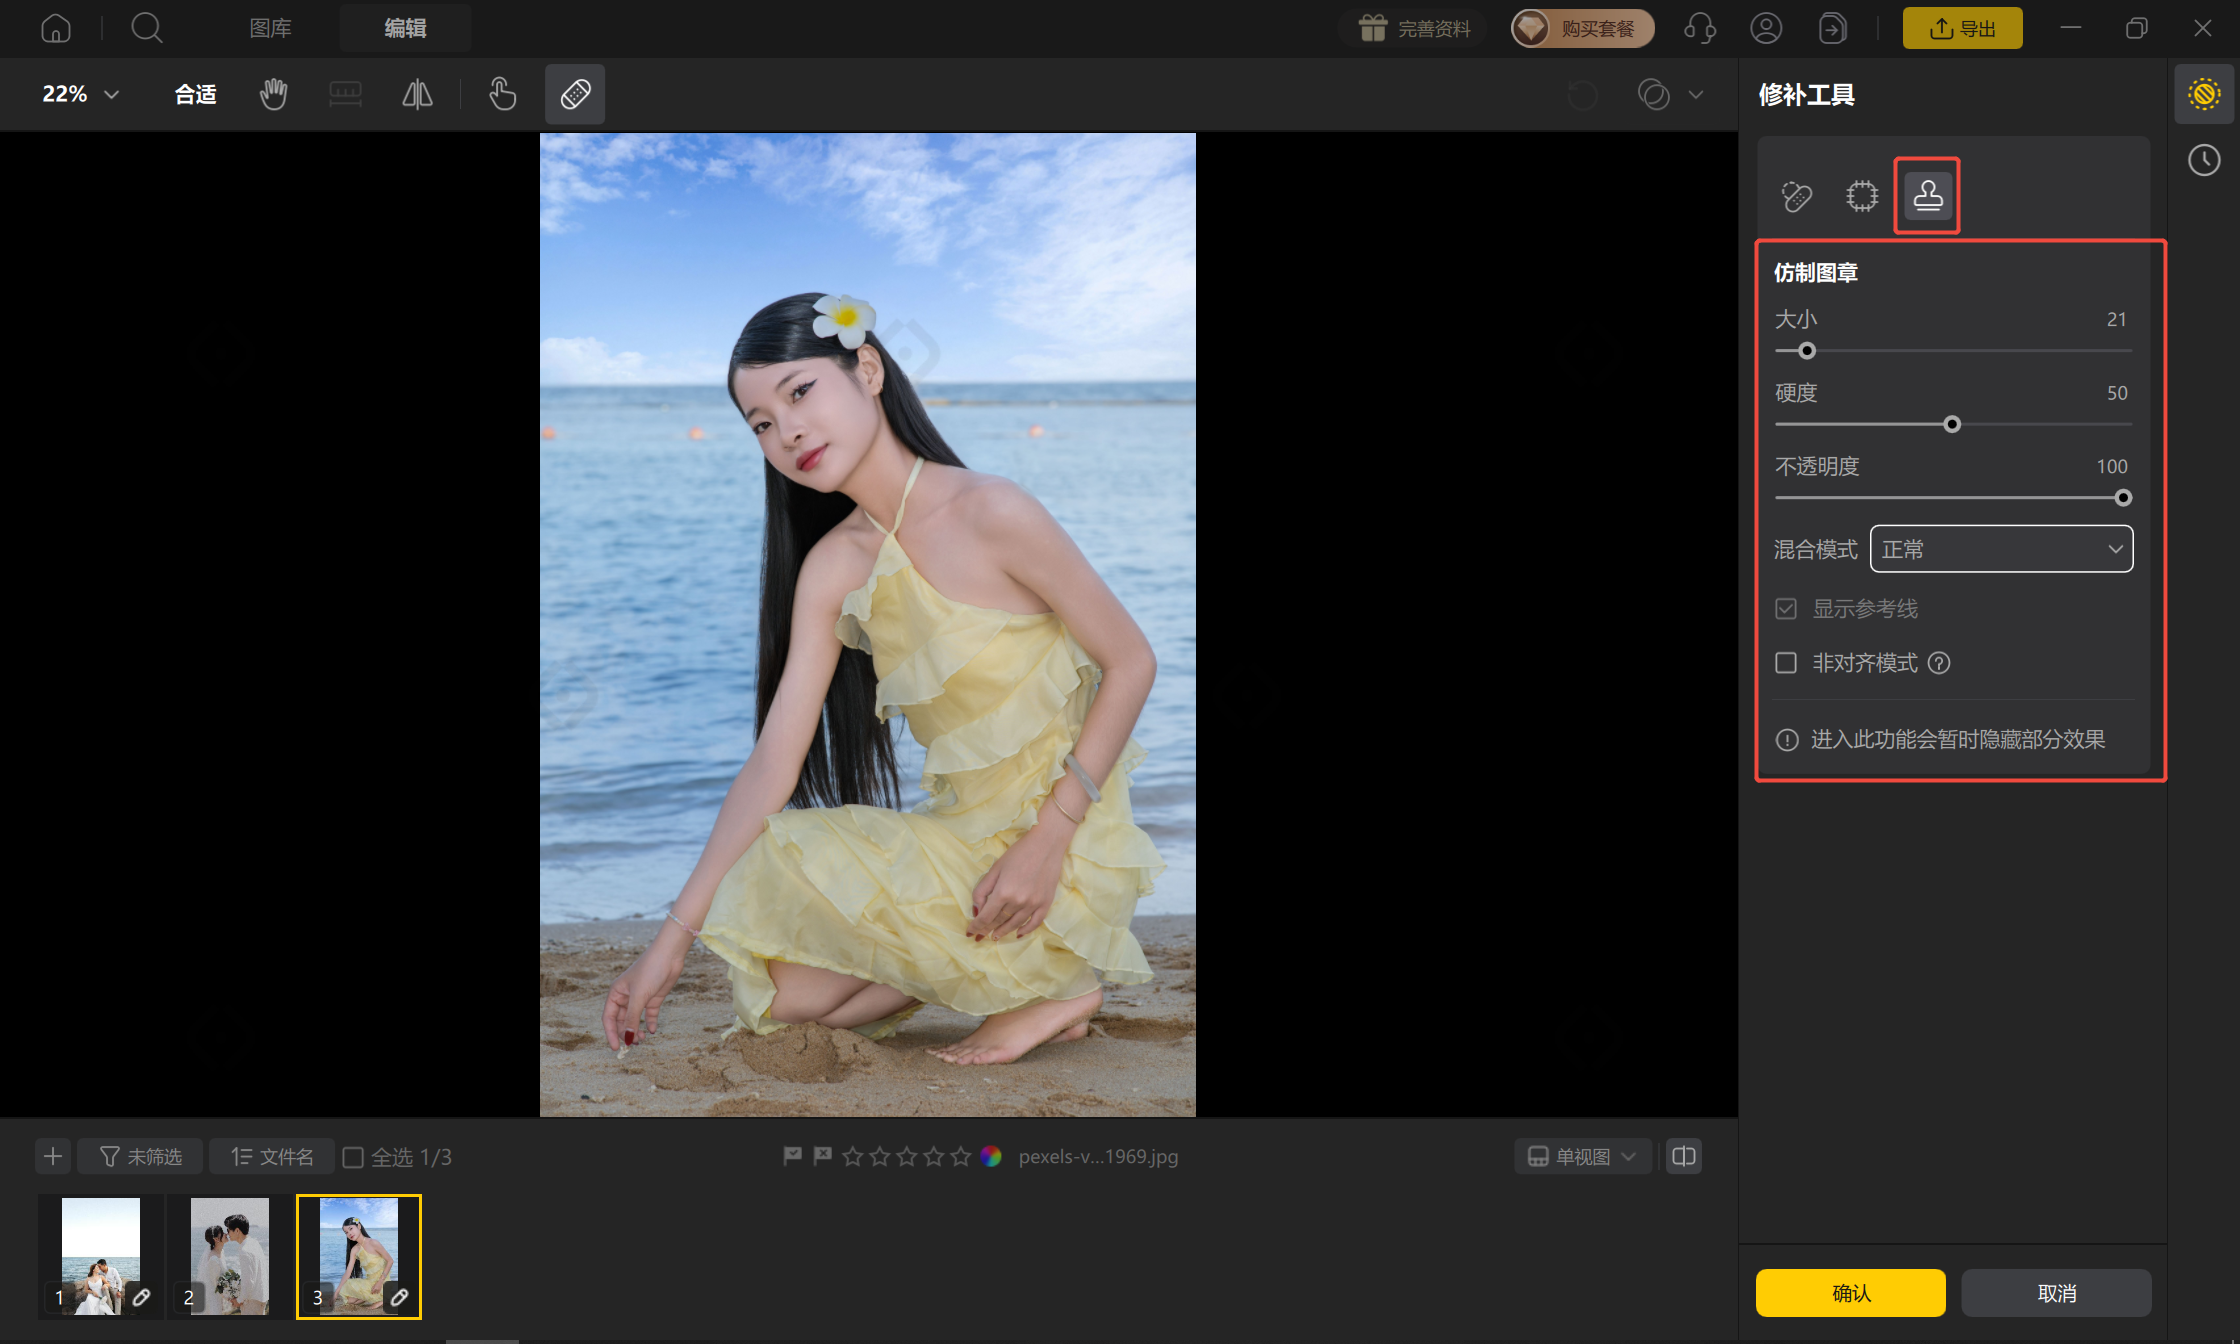
Task: Click the home icon
Action: pos(56,28)
